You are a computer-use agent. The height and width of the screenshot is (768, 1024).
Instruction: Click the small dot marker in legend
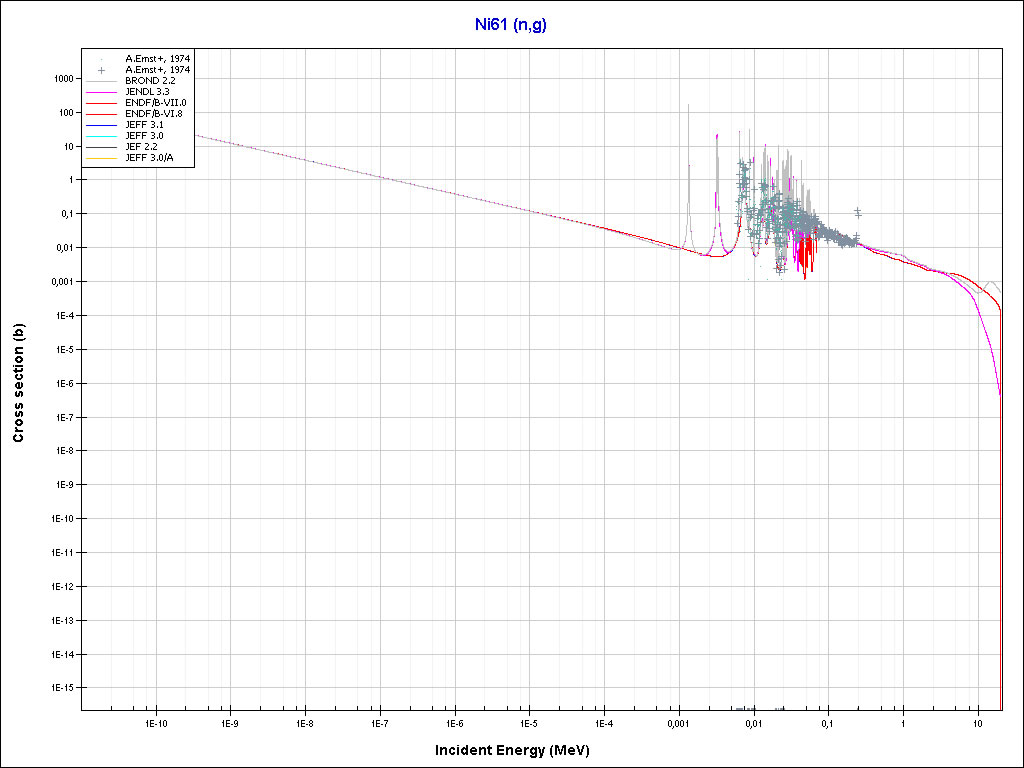(x=102, y=59)
